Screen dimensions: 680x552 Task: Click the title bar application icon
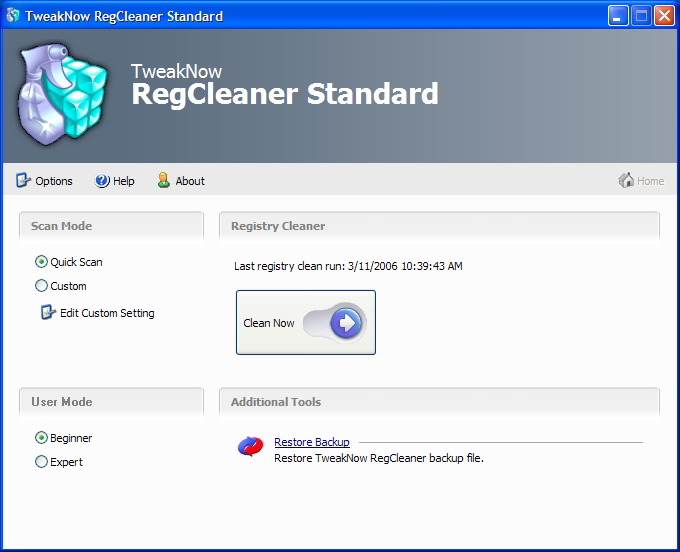point(13,16)
